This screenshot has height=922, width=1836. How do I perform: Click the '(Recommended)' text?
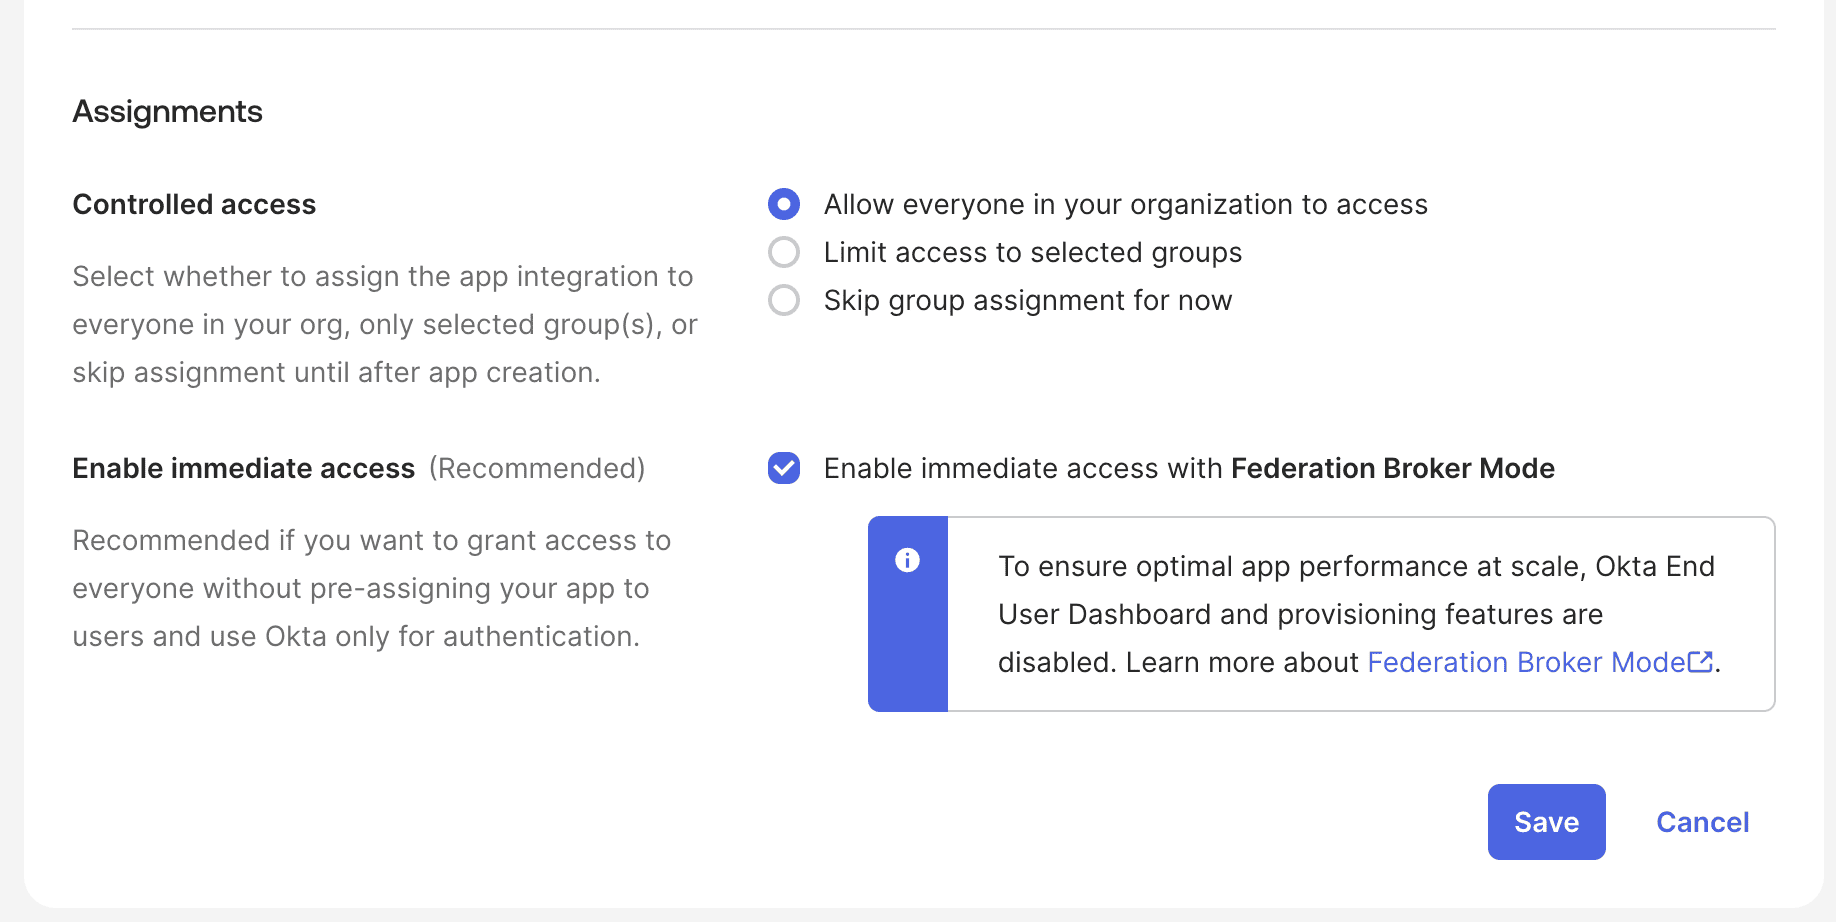[x=537, y=467]
